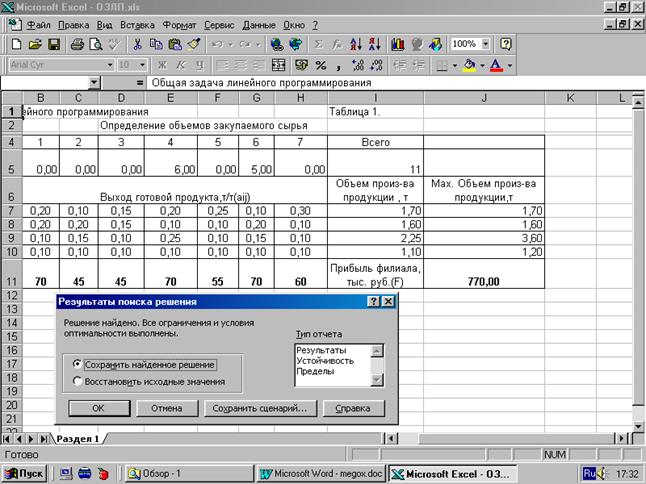Click the Ru language indicator in tray
646x484 pixels.
(589, 474)
